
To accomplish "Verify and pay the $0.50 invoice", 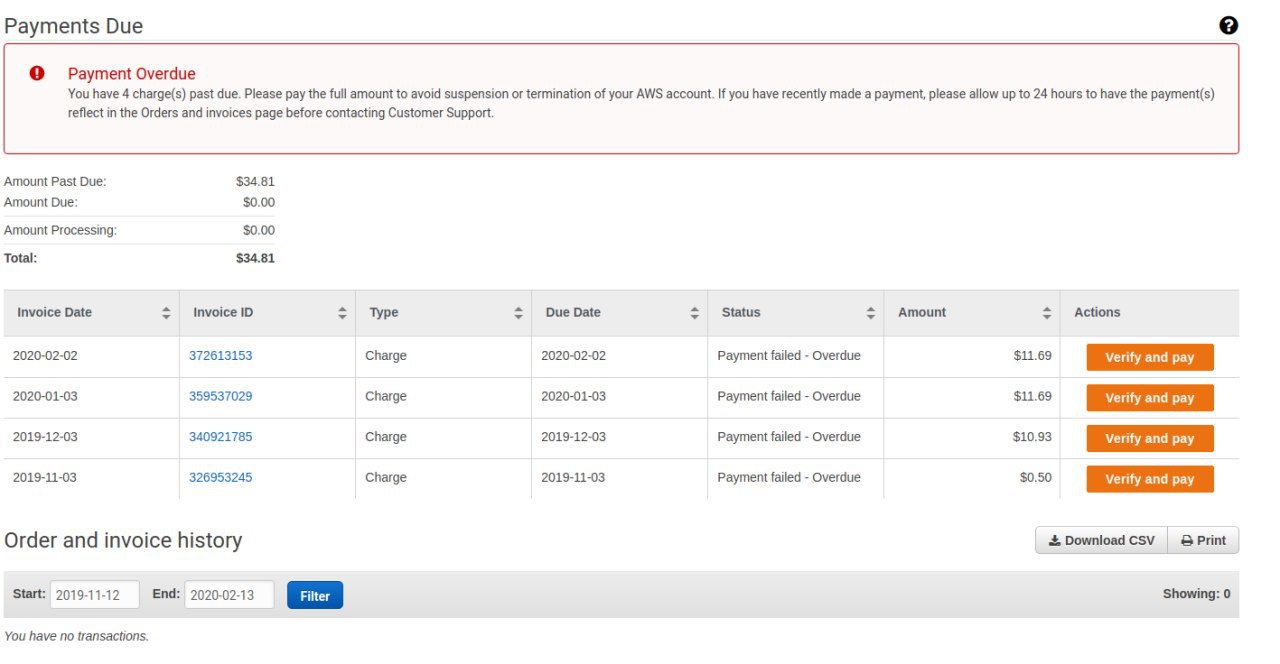I will coord(1149,479).
